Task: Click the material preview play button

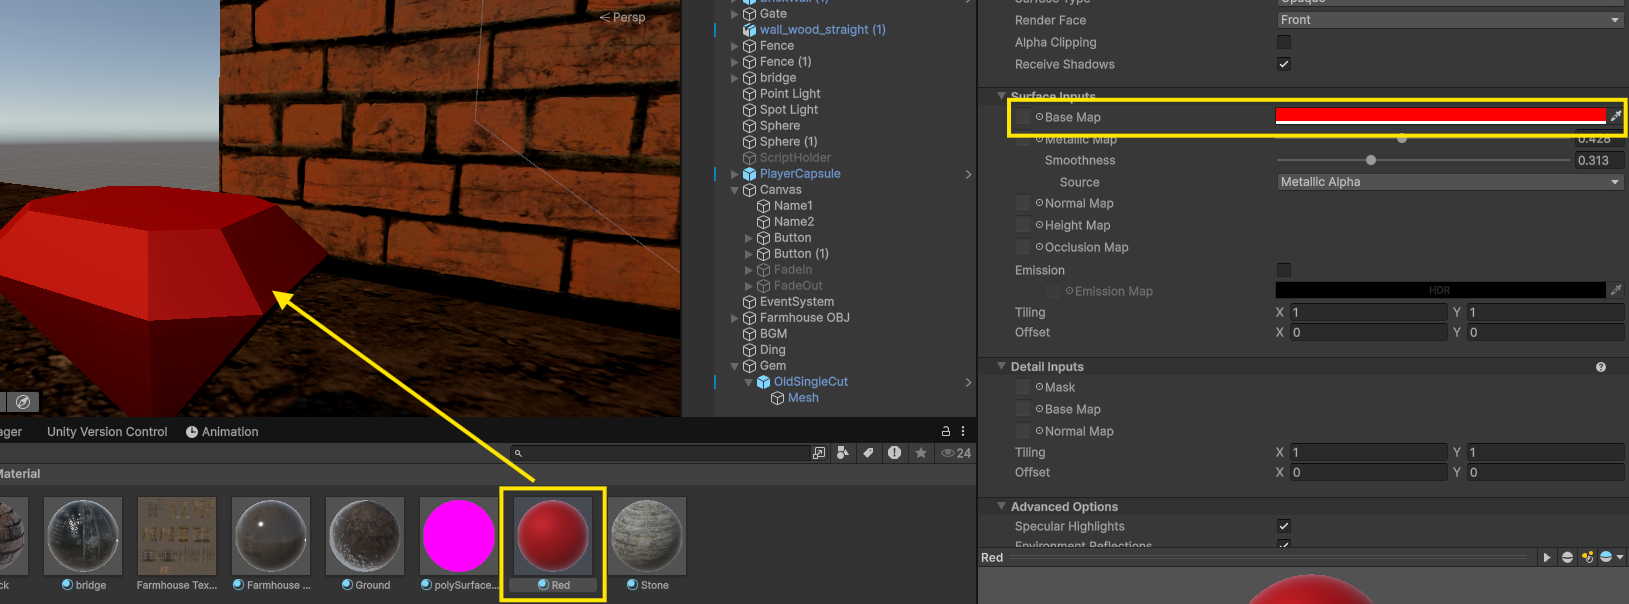Action: (x=1547, y=557)
